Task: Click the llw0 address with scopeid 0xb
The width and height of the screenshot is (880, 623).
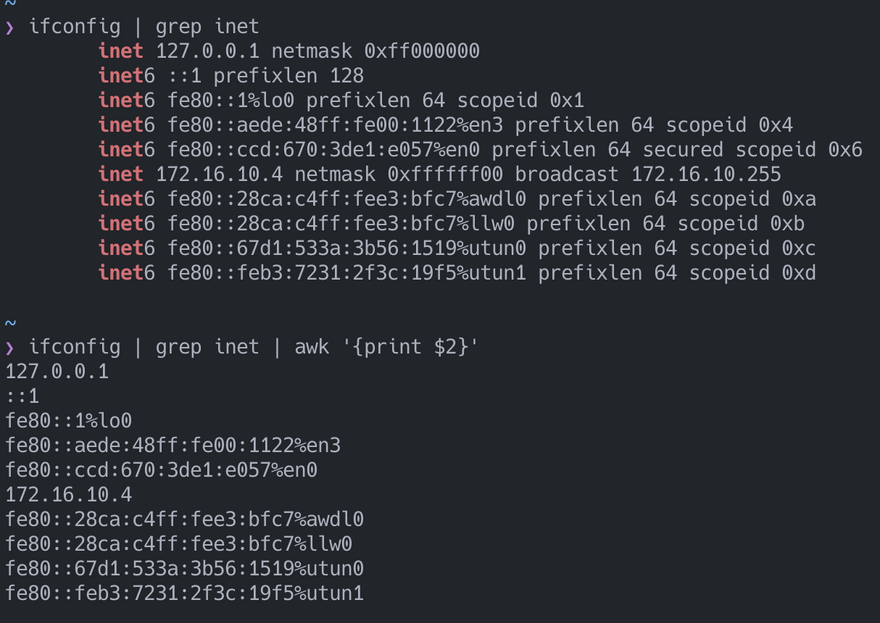Action: pyautogui.click(x=347, y=224)
